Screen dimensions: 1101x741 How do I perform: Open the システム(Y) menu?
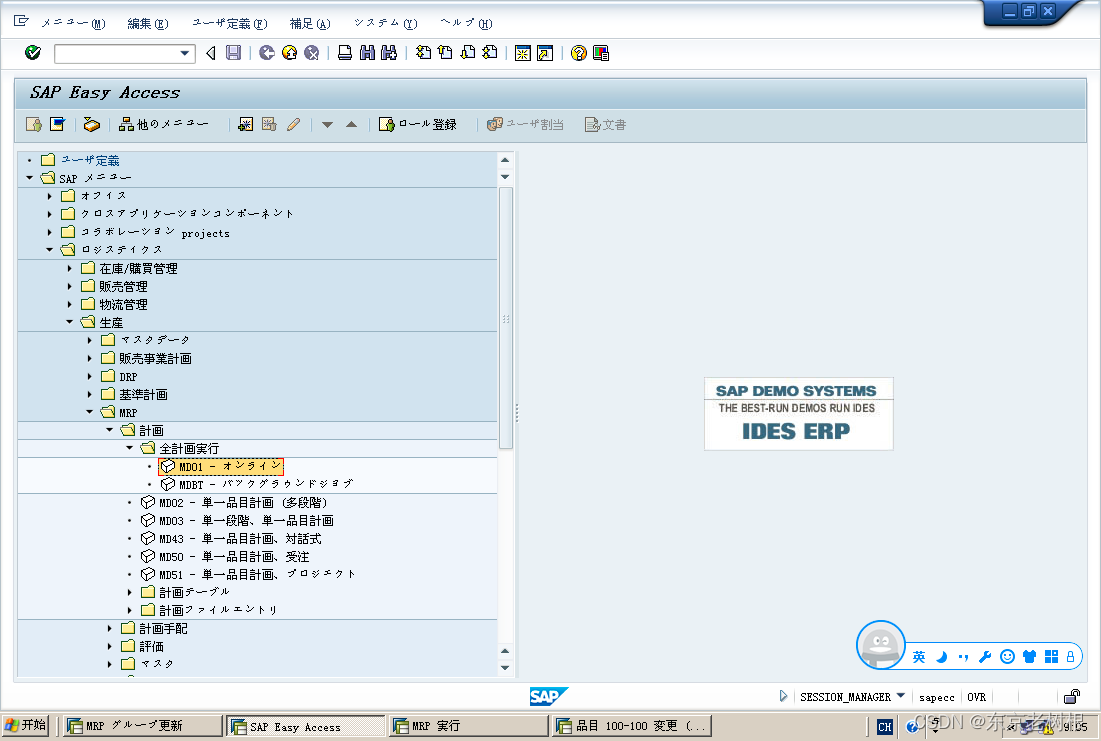tap(385, 23)
